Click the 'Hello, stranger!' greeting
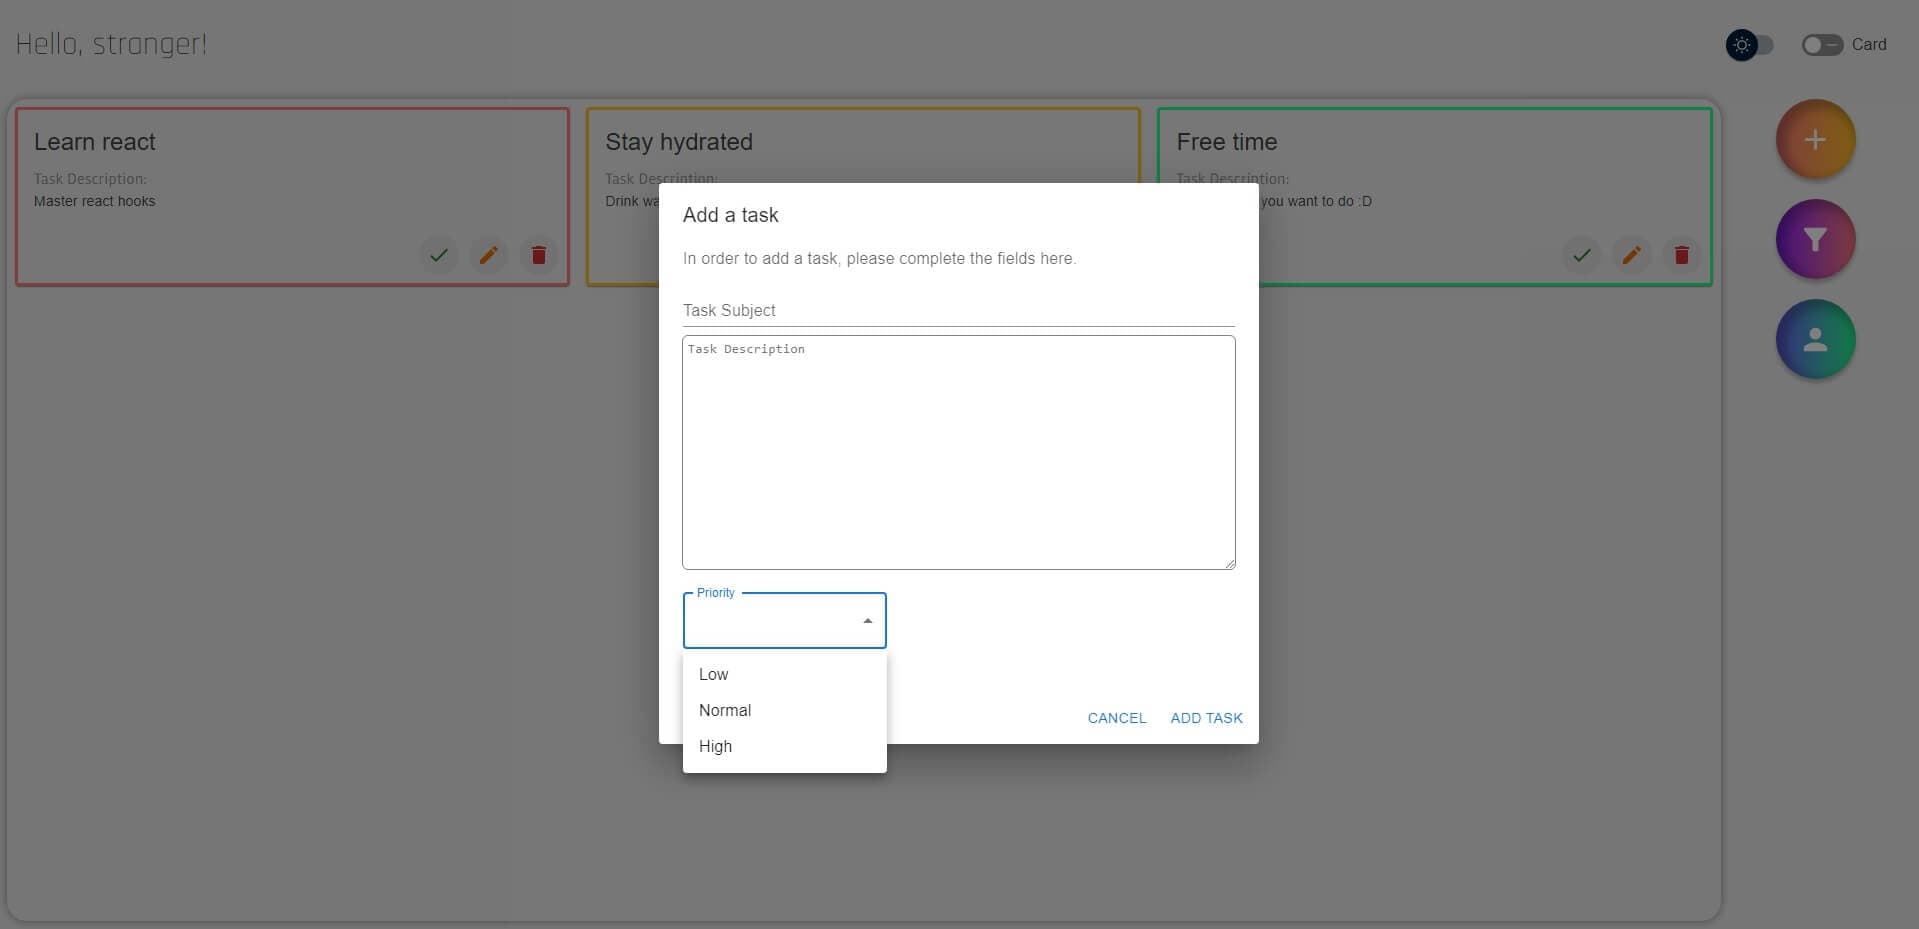 (x=111, y=45)
